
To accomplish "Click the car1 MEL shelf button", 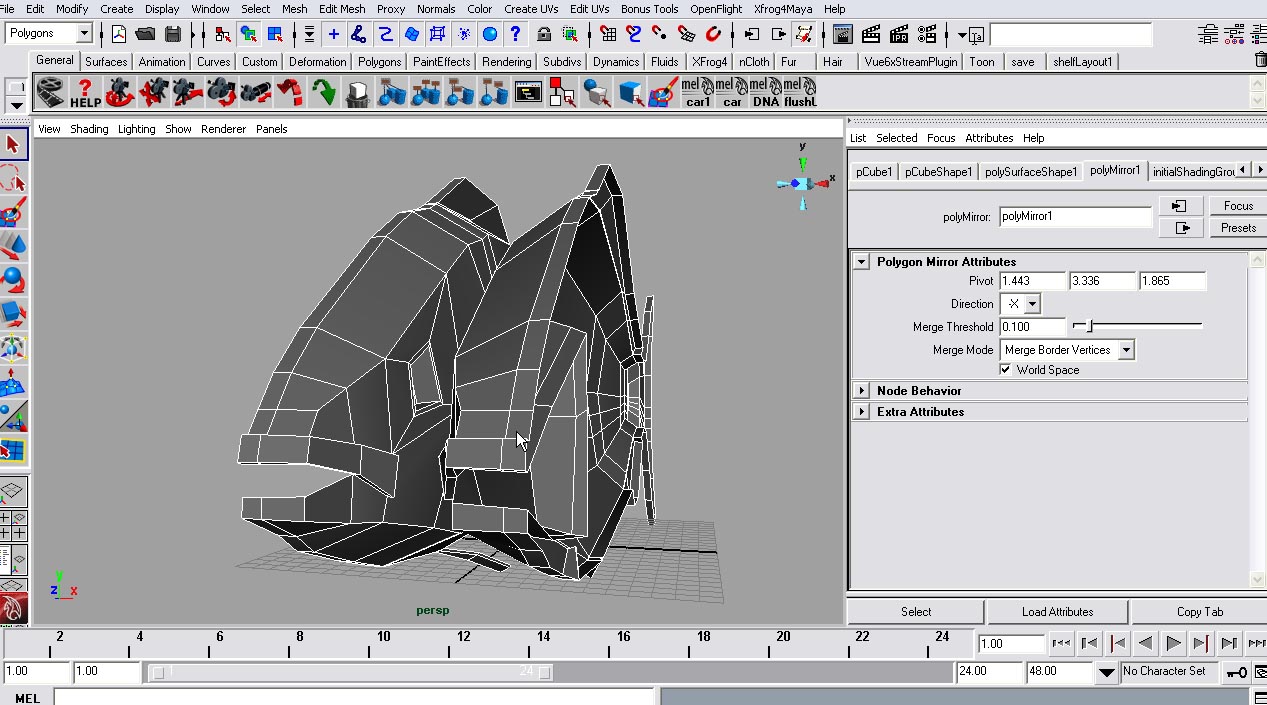I will tap(698, 93).
